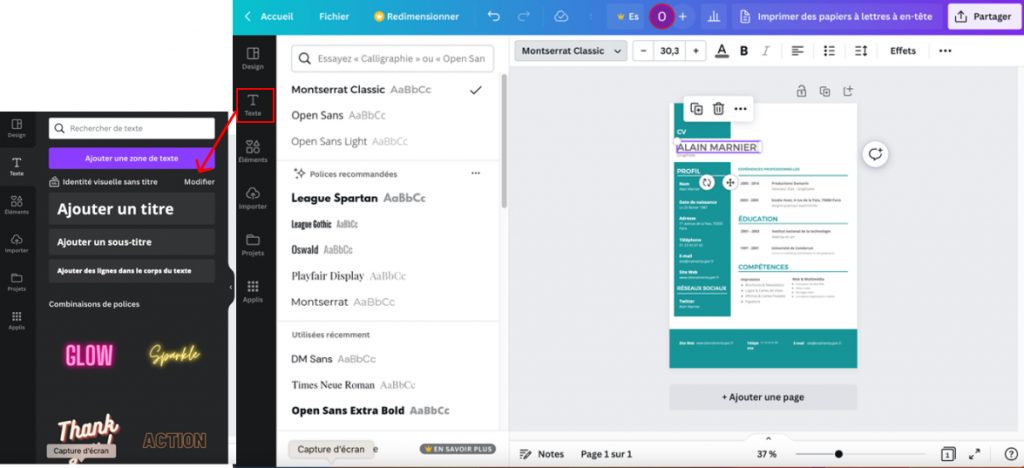Go back to Accueil
This screenshot has width=1024, height=468.
click(x=269, y=16)
